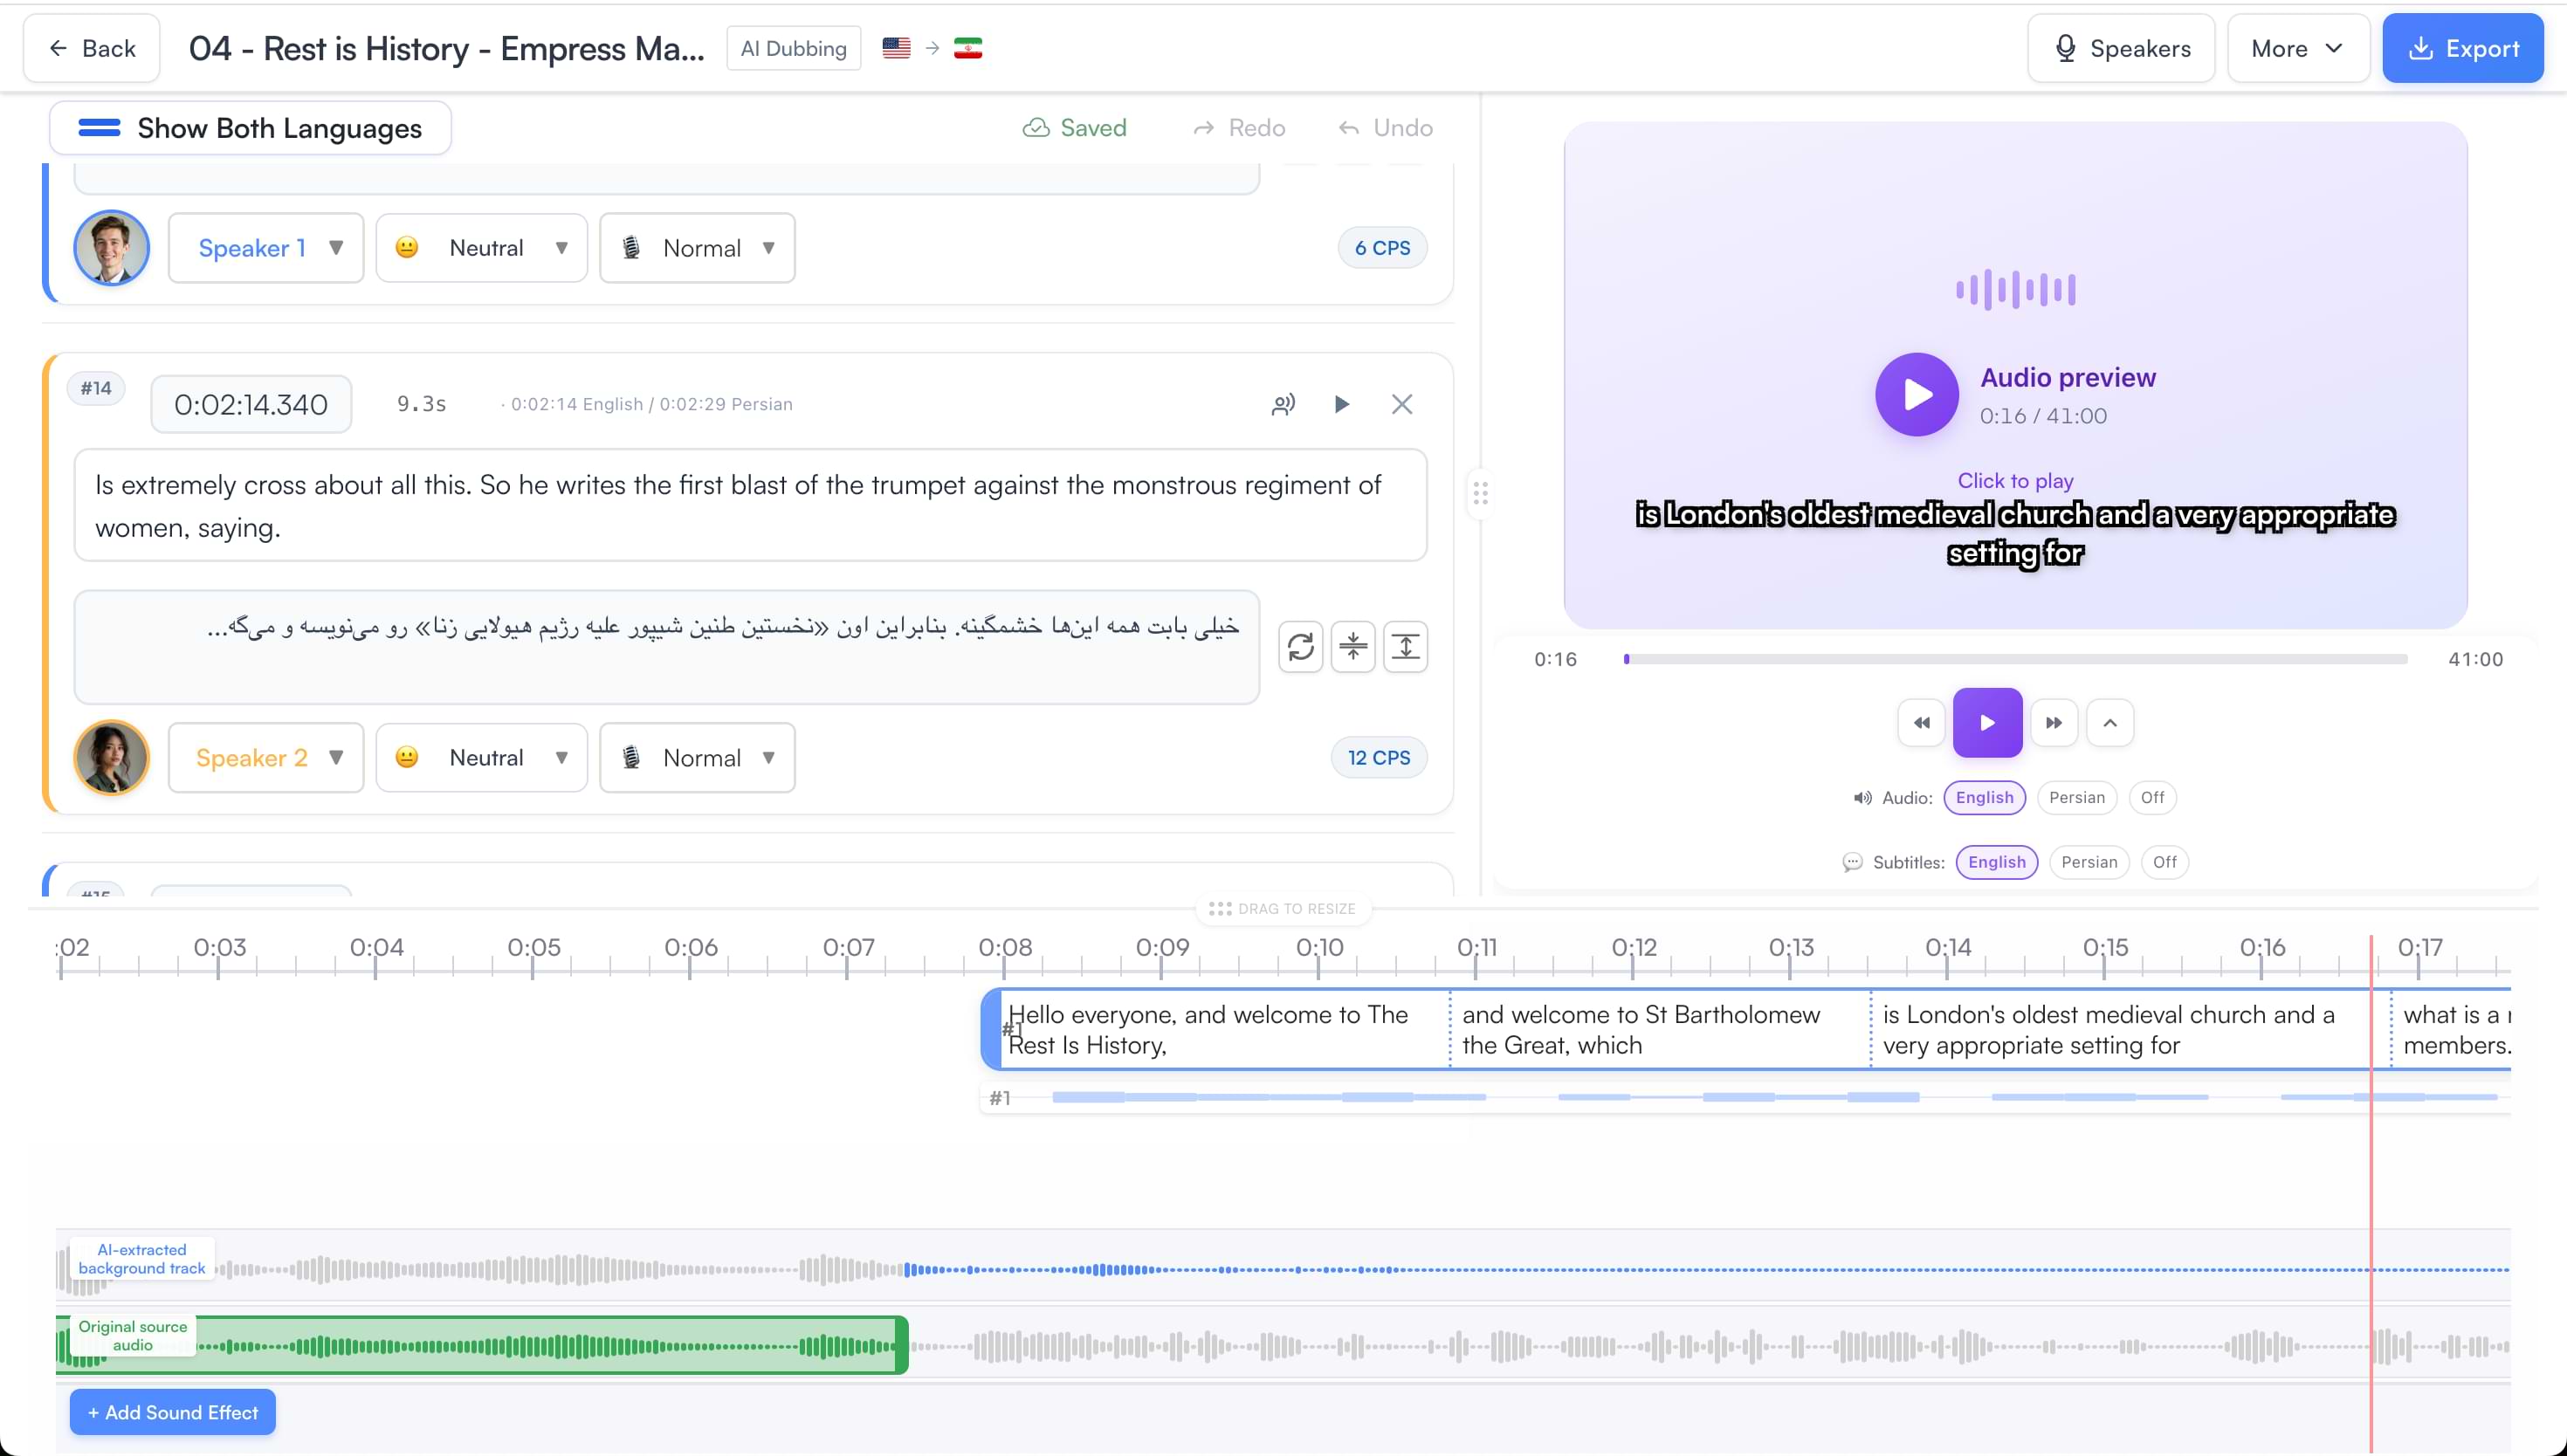Regenerate the Persian translation for segment #14
The width and height of the screenshot is (2567, 1456).
1300,646
